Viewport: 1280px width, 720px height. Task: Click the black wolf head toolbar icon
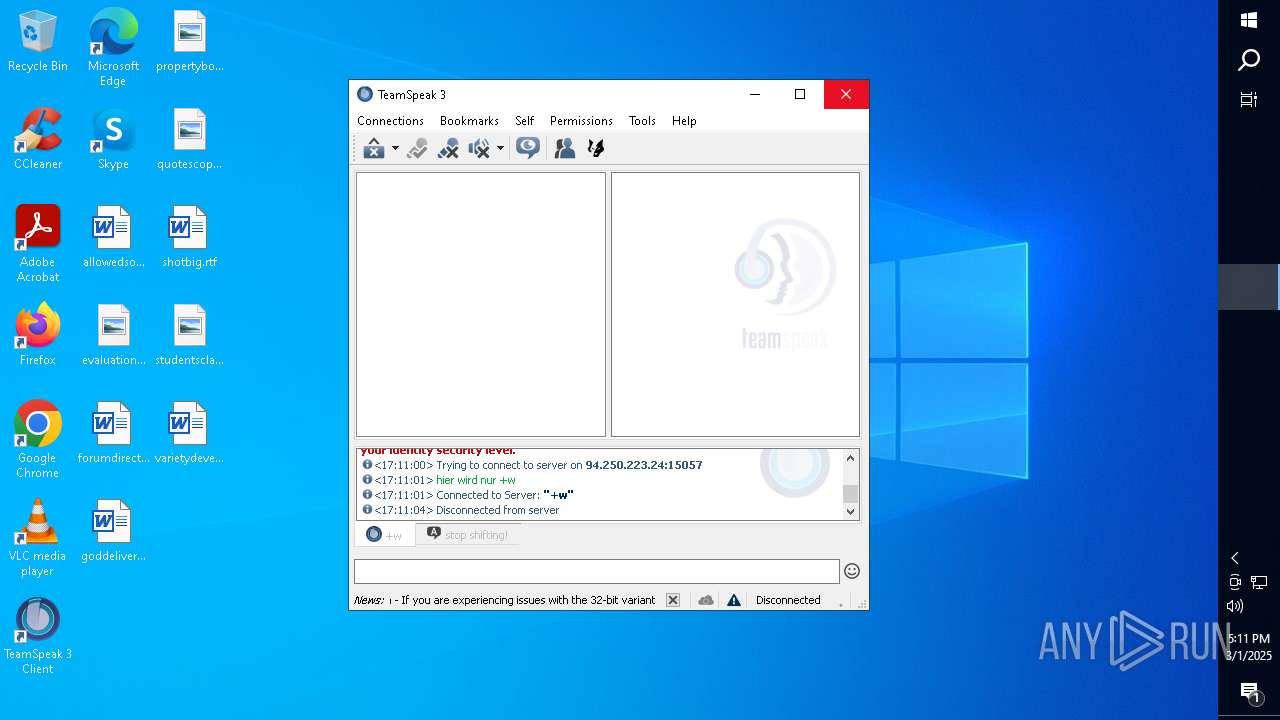(x=596, y=148)
